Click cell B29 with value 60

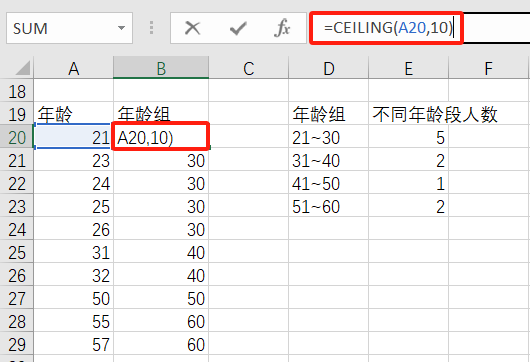pos(161,343)
